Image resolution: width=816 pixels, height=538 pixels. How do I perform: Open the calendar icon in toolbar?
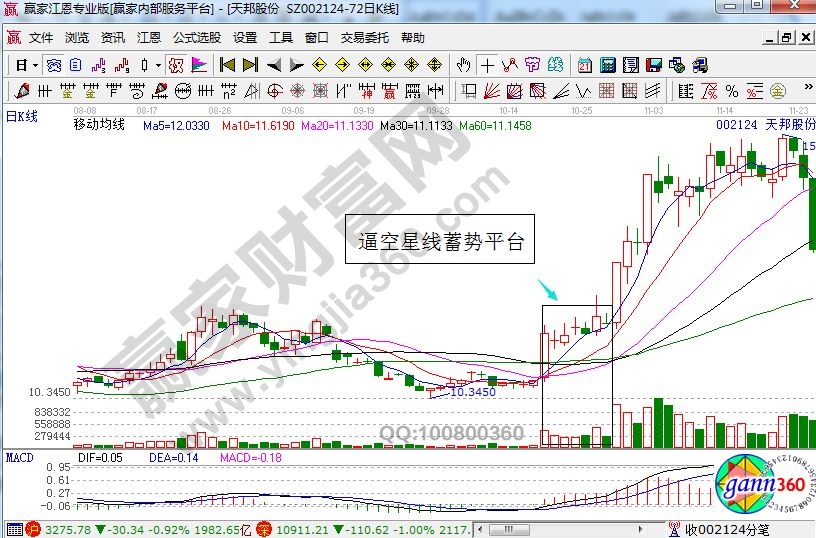coord(584,65)
